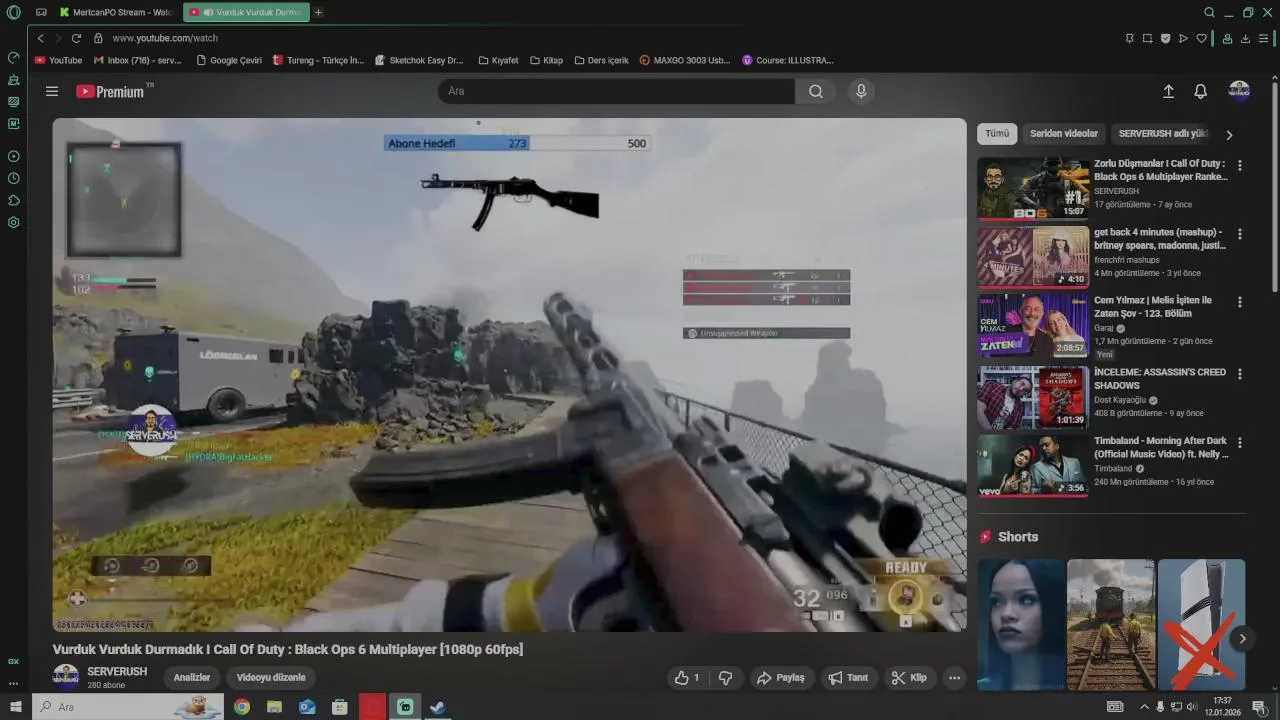Show next filter chips with right chevron
The width and height of the screenshot is (1280, 720).
point(1229,134)
